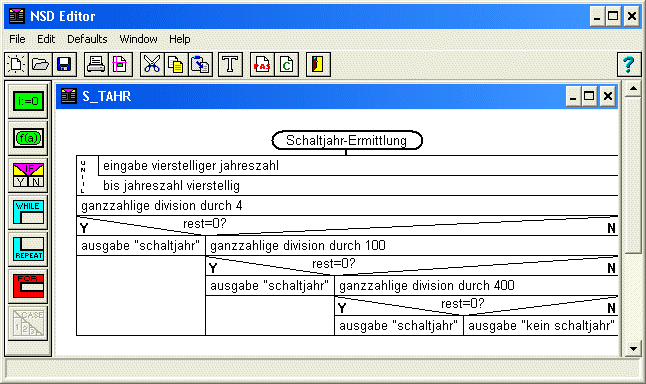
Task: Select 'ausgabe "schaltjahr"' beside 'kein schaltjahr'
Action: 399,325
